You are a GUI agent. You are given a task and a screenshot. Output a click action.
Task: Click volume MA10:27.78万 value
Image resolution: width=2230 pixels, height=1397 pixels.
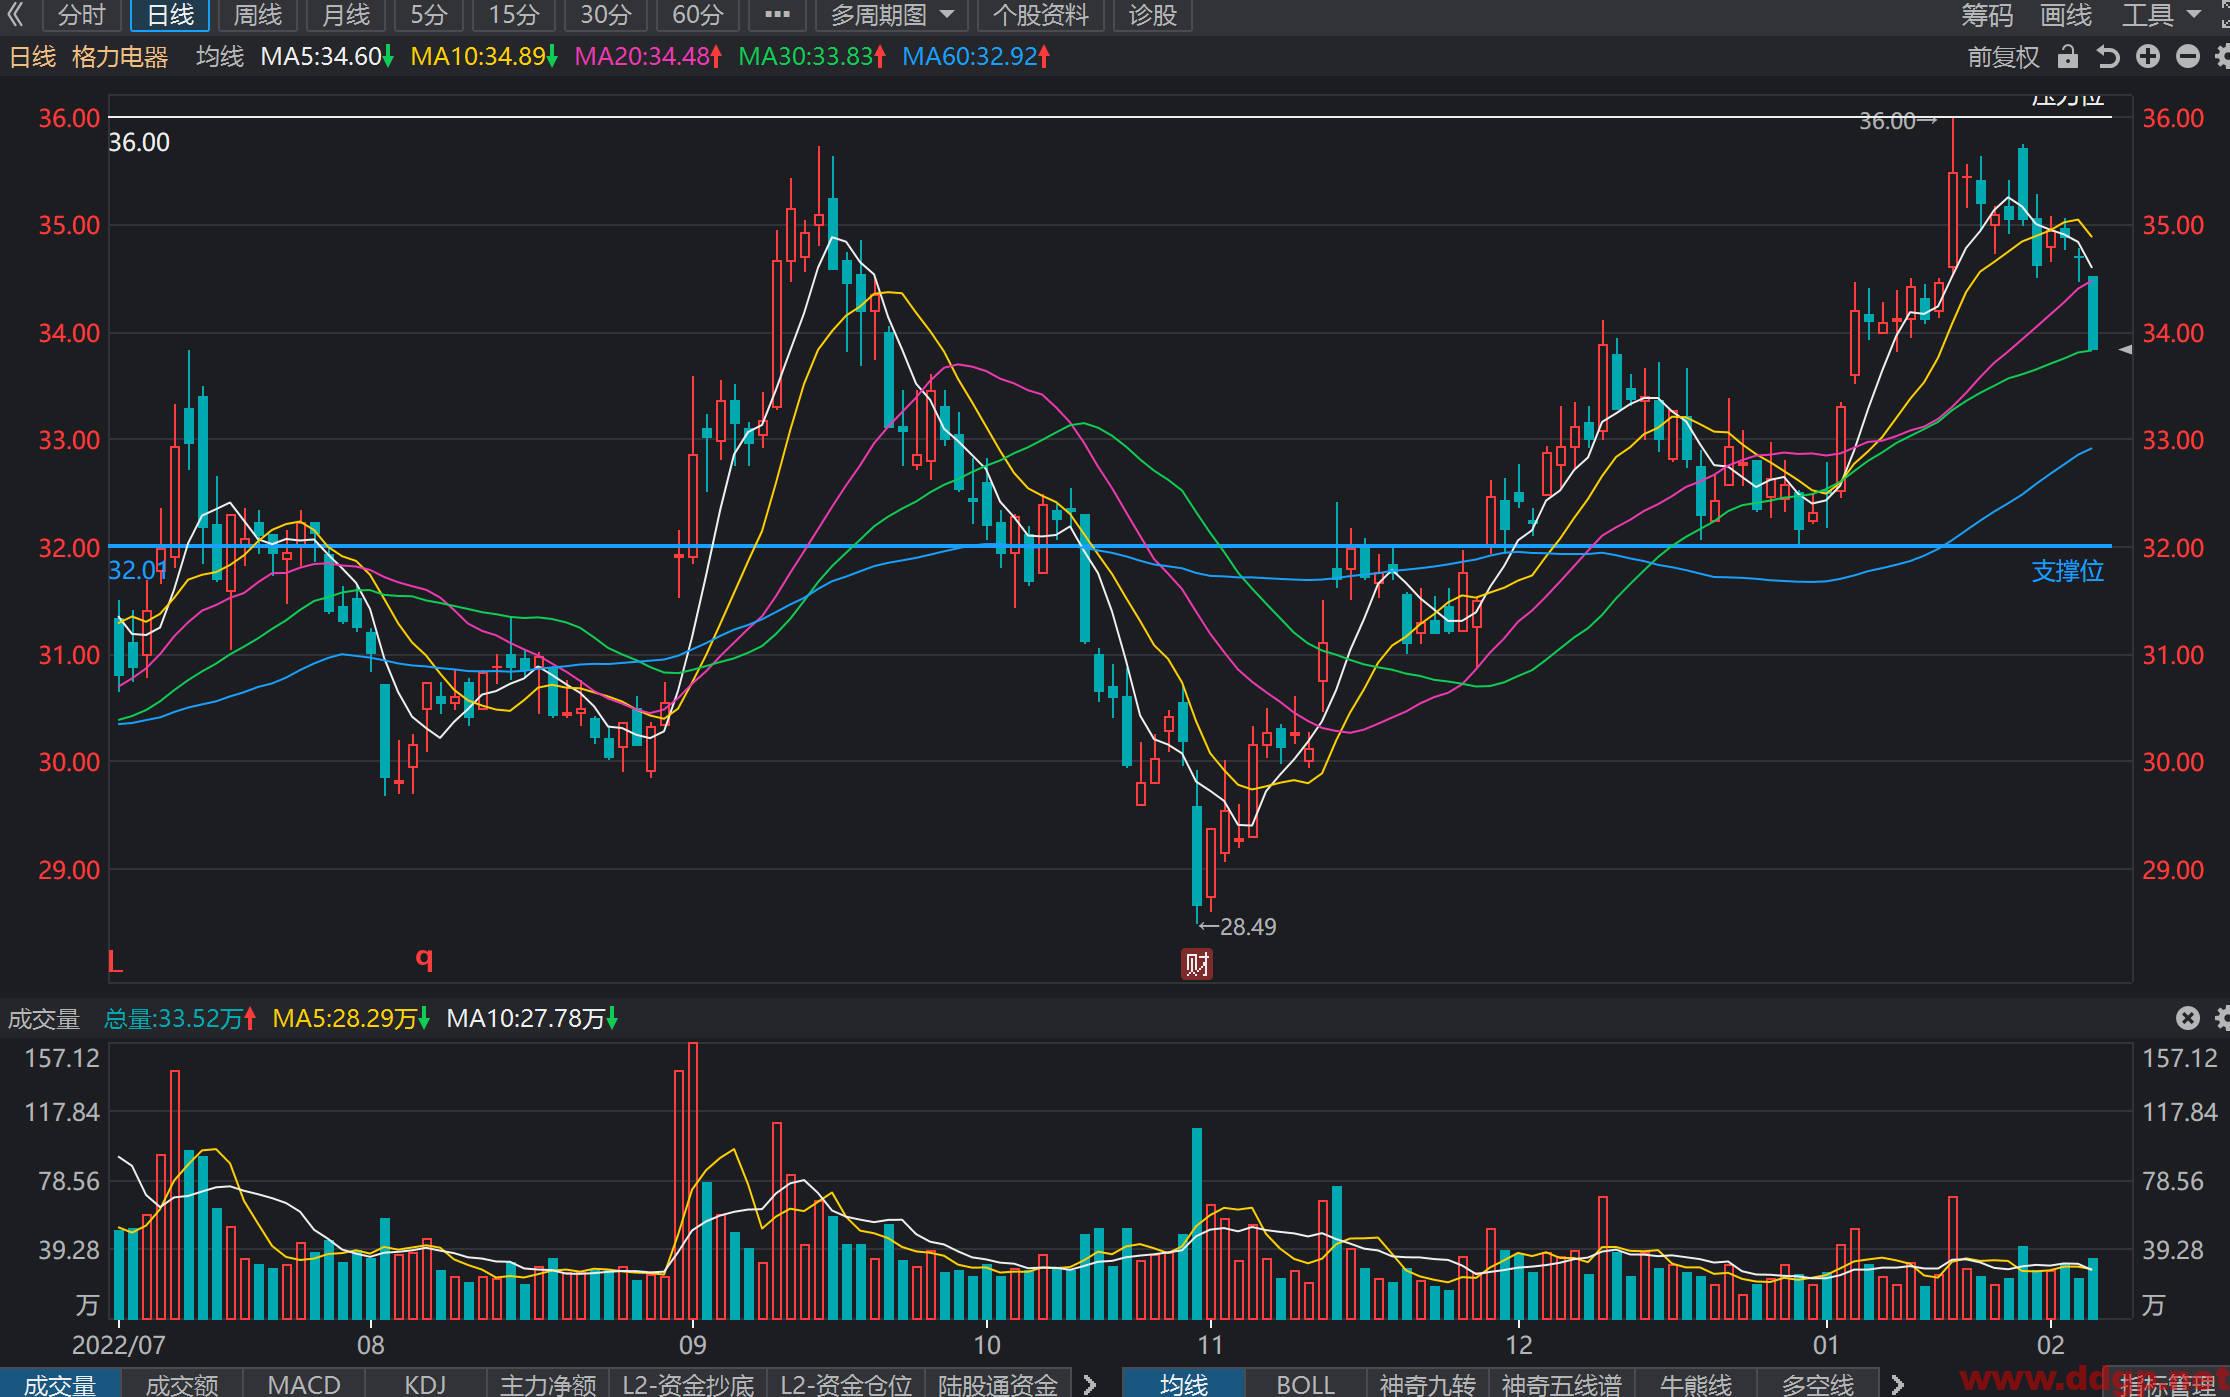pos(532,1018)
